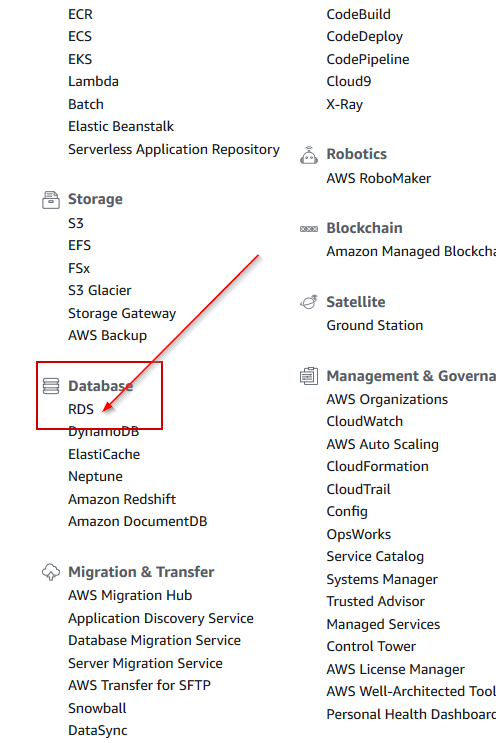Select CodePipeline service
This screenshot has height=743, width=496.
[x=368, y=59]
